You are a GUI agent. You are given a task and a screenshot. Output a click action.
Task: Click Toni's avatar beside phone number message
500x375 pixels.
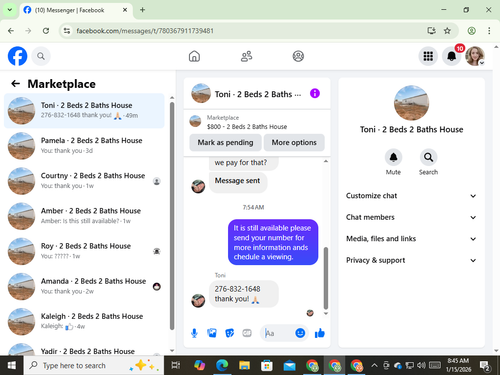198,301
